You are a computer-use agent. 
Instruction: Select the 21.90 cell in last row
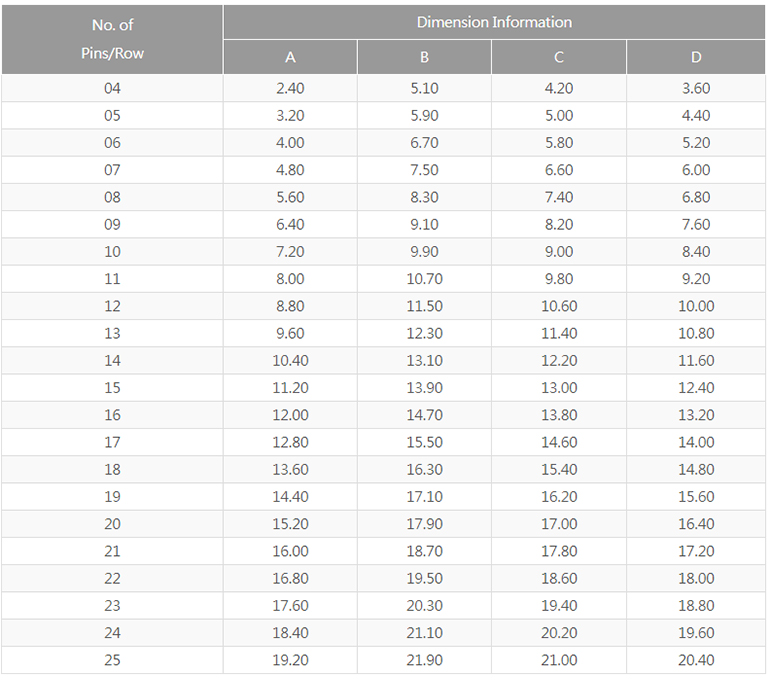pyautogui.click(x=424, y=660)
